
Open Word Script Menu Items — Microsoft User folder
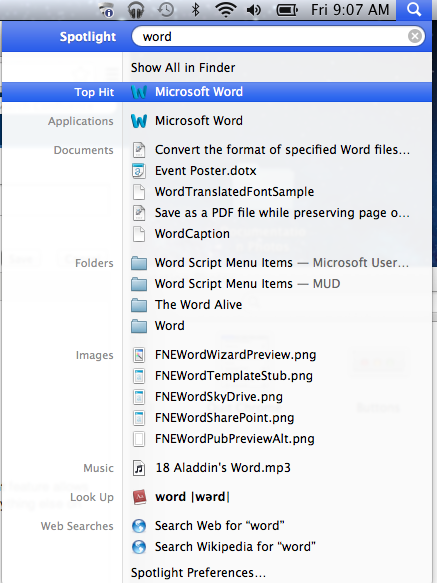(x=282, y=263)
